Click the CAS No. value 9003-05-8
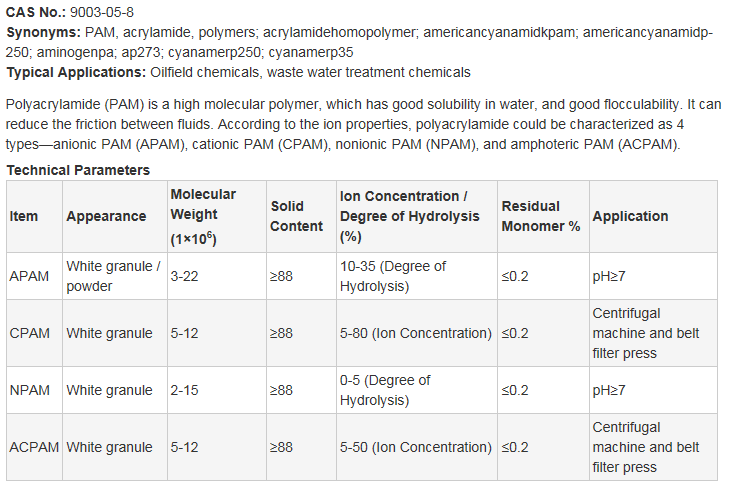Image resolution: width=731 pixels, height=491 pixels. [x=102, y=12]
